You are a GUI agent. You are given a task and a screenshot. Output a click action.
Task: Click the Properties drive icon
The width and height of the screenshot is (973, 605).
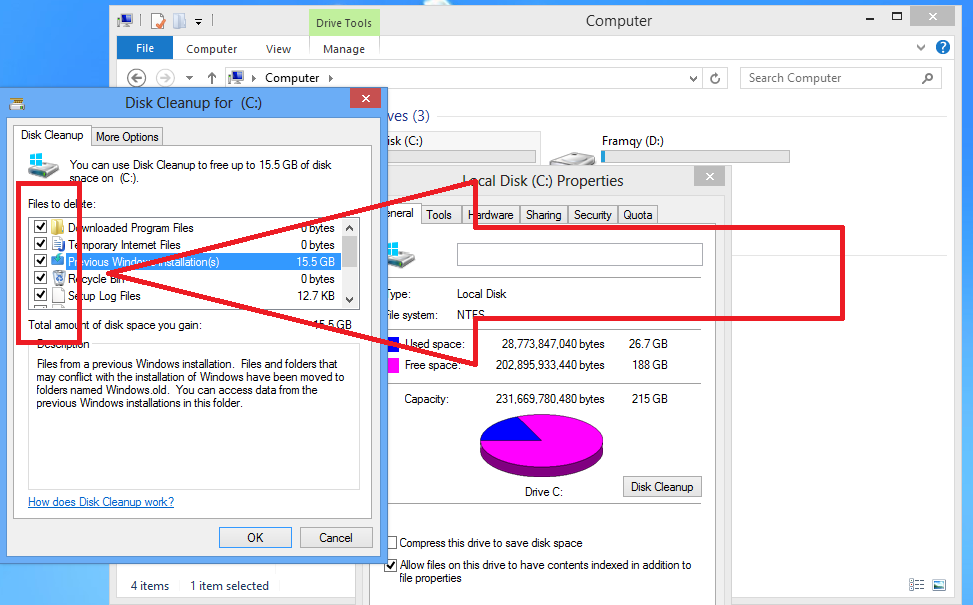[401, 255]
